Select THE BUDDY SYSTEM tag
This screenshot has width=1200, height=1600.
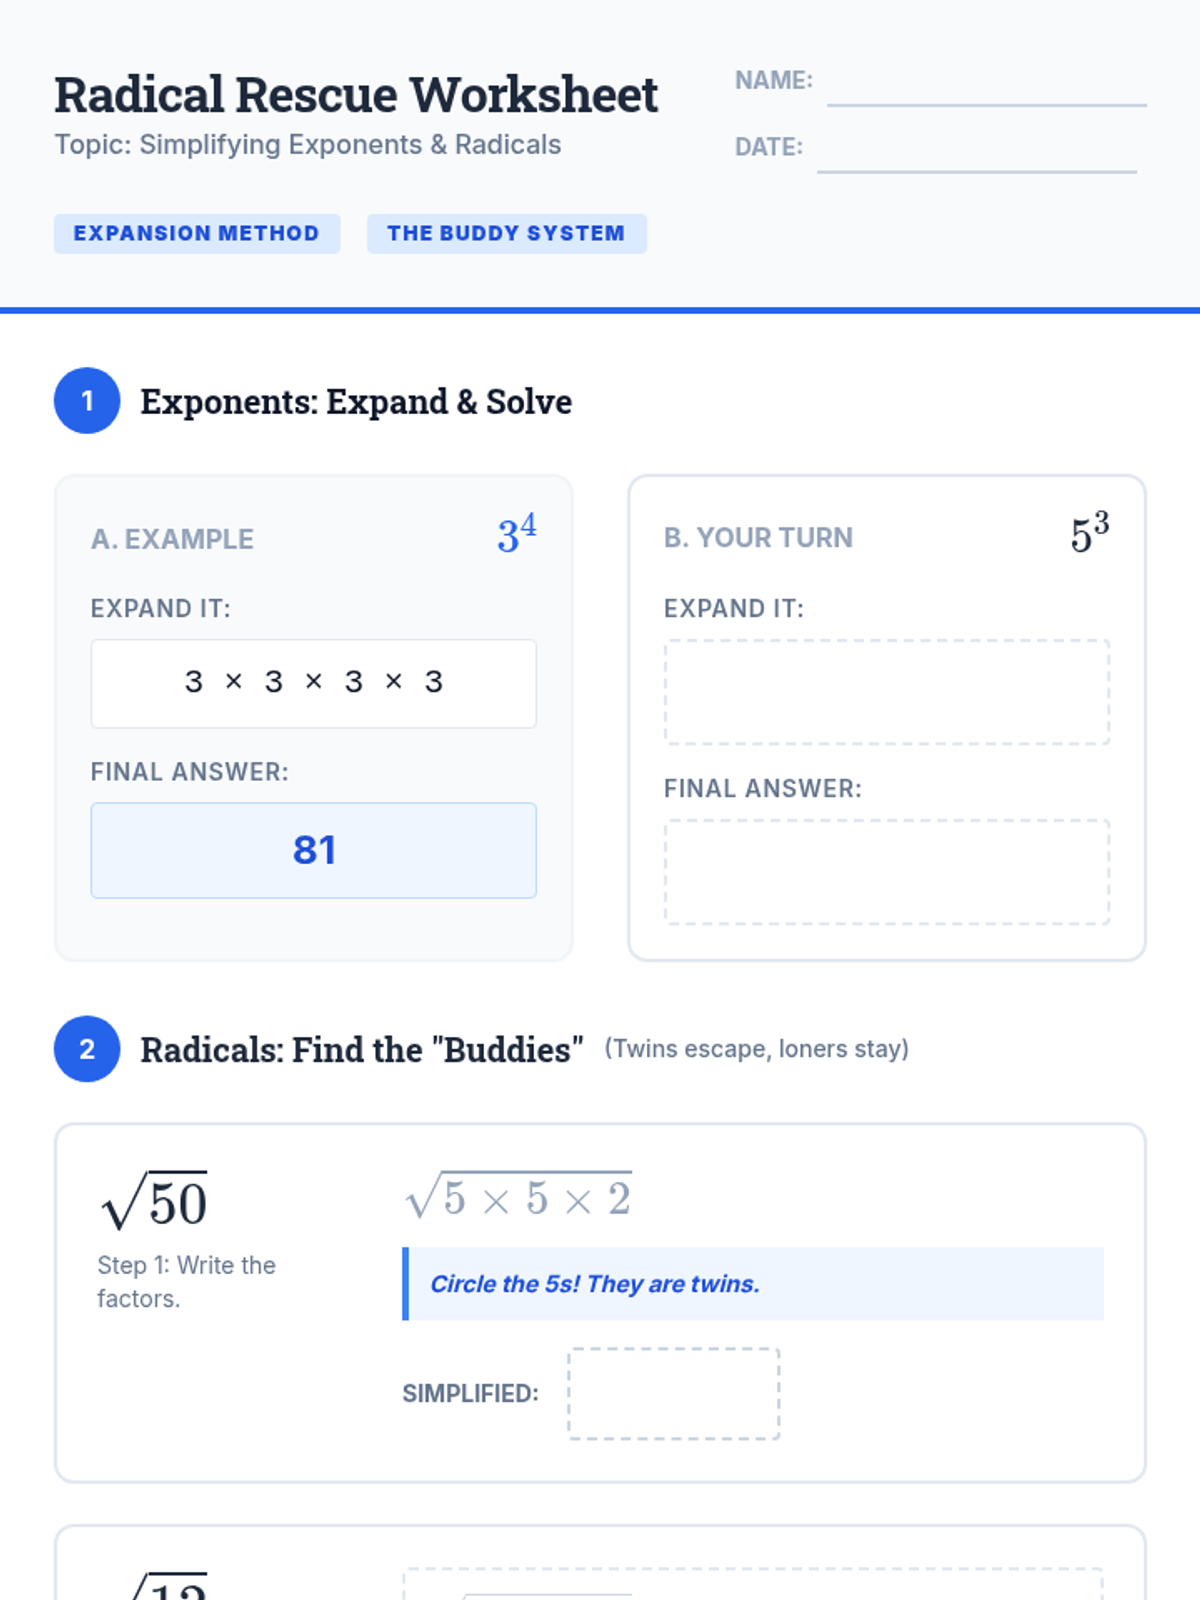point(506,233)
